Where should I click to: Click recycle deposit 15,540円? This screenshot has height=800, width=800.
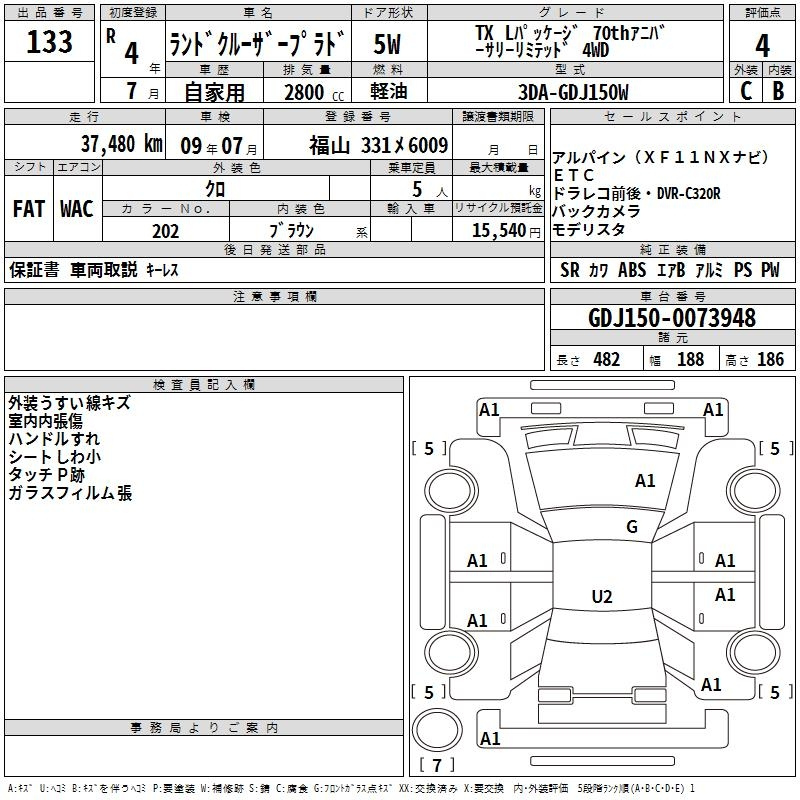click(x=506, y=231)
